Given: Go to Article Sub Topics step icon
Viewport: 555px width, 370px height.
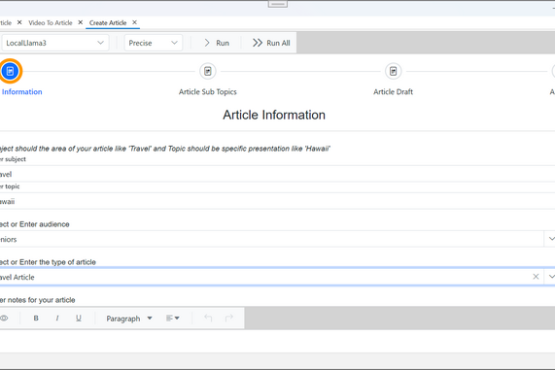Looking at the screenshot, I should click(208, 71).
